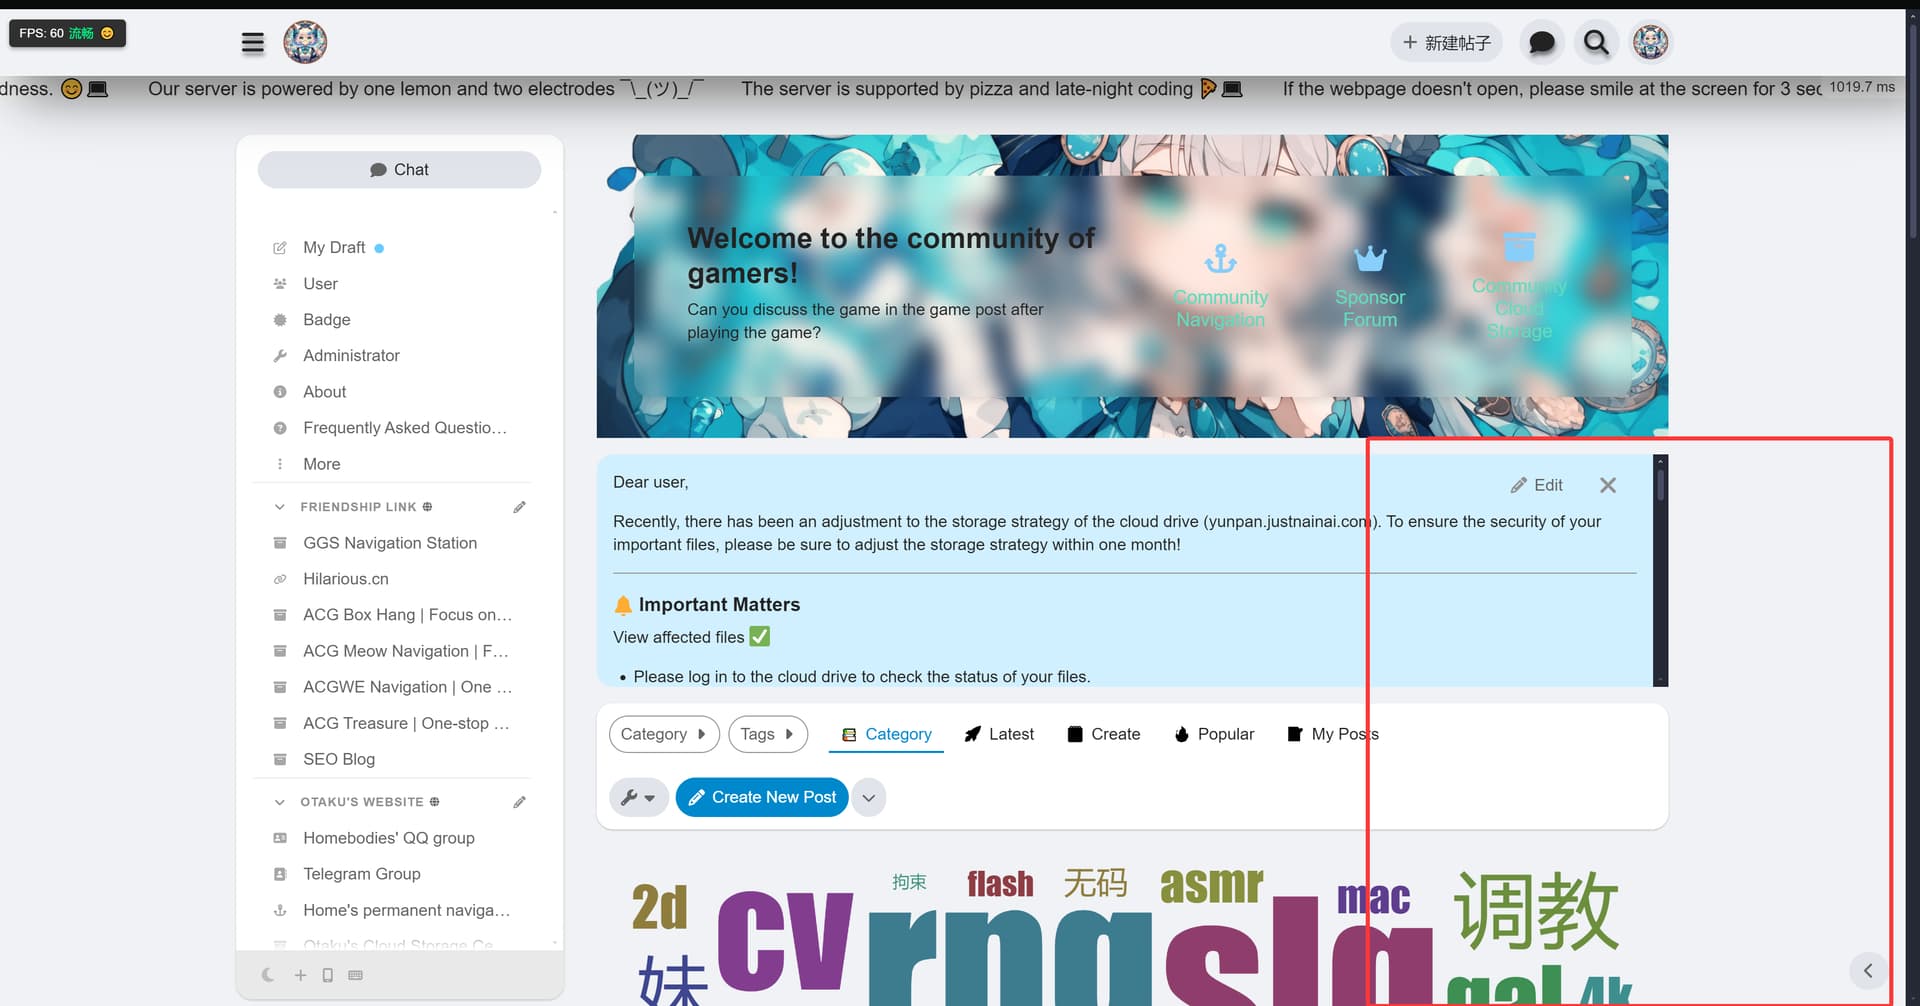Collapse the Otaku's Website section
Image resolution: width=1920 pixels, height=1006 pixels.
[280, 802]
